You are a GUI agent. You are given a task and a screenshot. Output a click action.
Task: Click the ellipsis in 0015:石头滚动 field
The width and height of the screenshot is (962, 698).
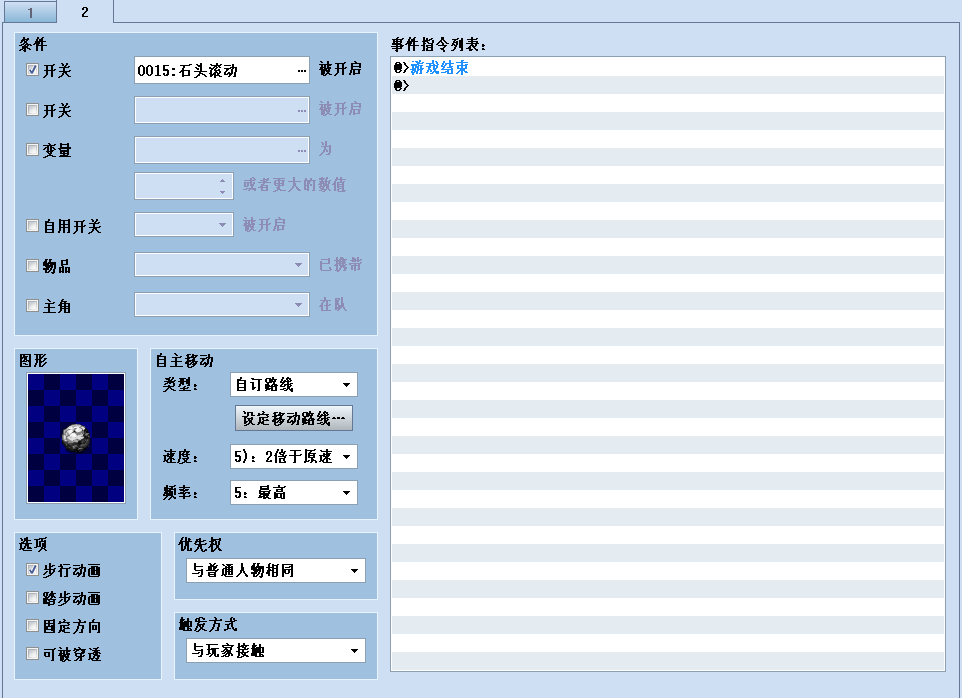coord(301,71)
